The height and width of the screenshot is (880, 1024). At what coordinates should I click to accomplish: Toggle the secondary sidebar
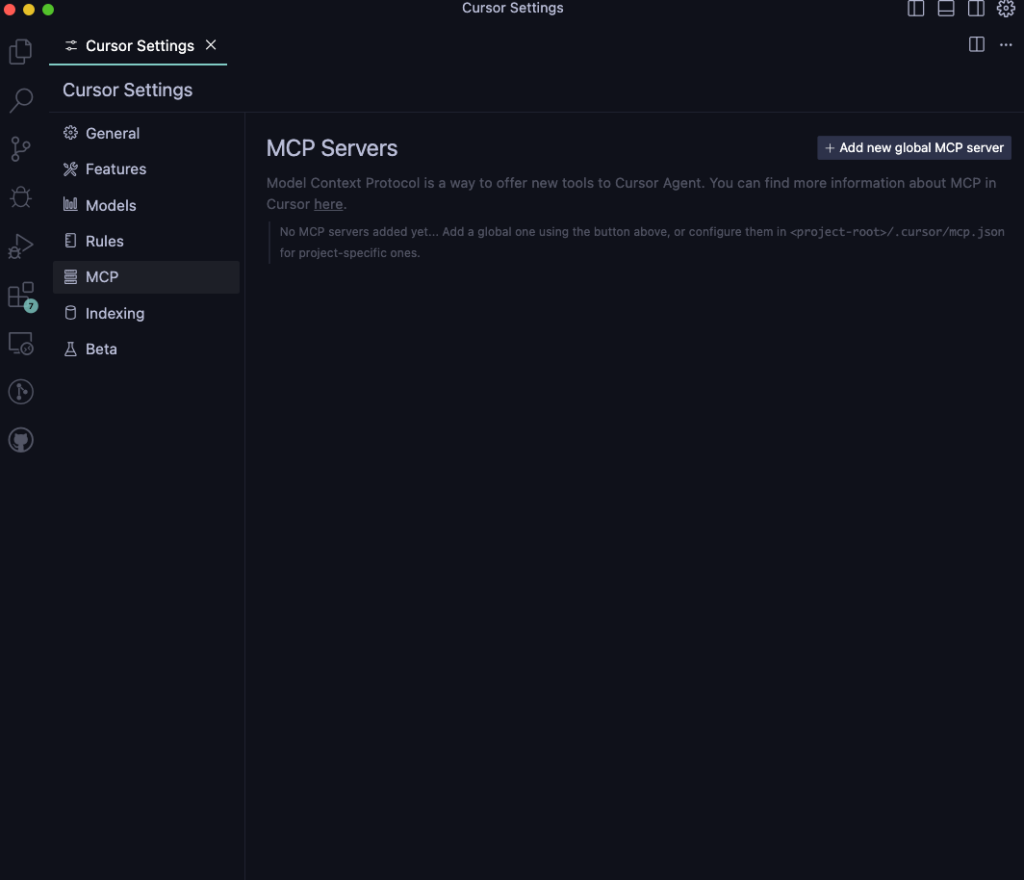coord(977,8)
